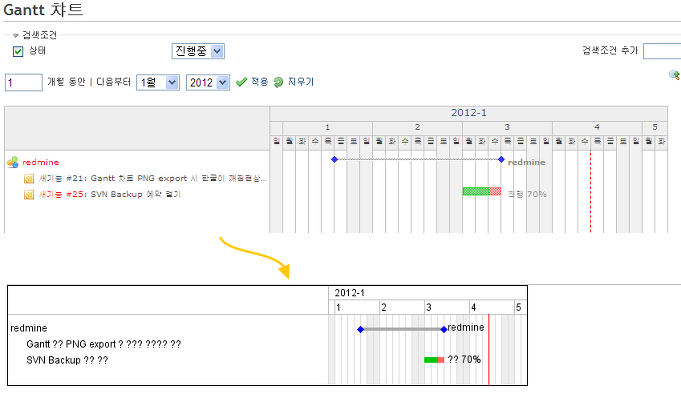
Task: Click exported PNG 'SVN Backup ?? ??' text
Action: (67, 360)
